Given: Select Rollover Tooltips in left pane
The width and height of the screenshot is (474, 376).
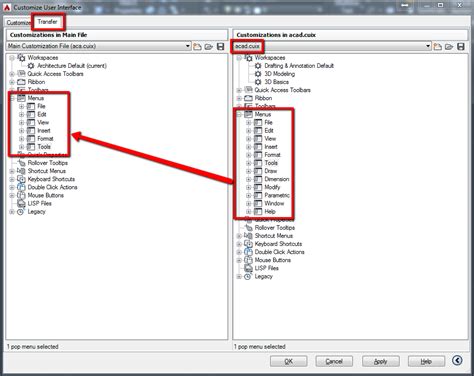Looking at the screenshot, I should (48, 163).
